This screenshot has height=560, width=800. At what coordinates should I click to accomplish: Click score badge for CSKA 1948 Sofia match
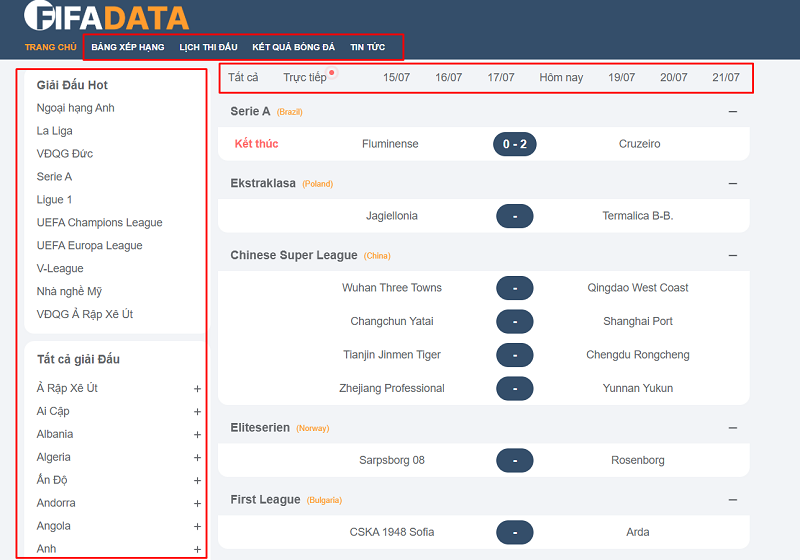click(x=515, y=532)
